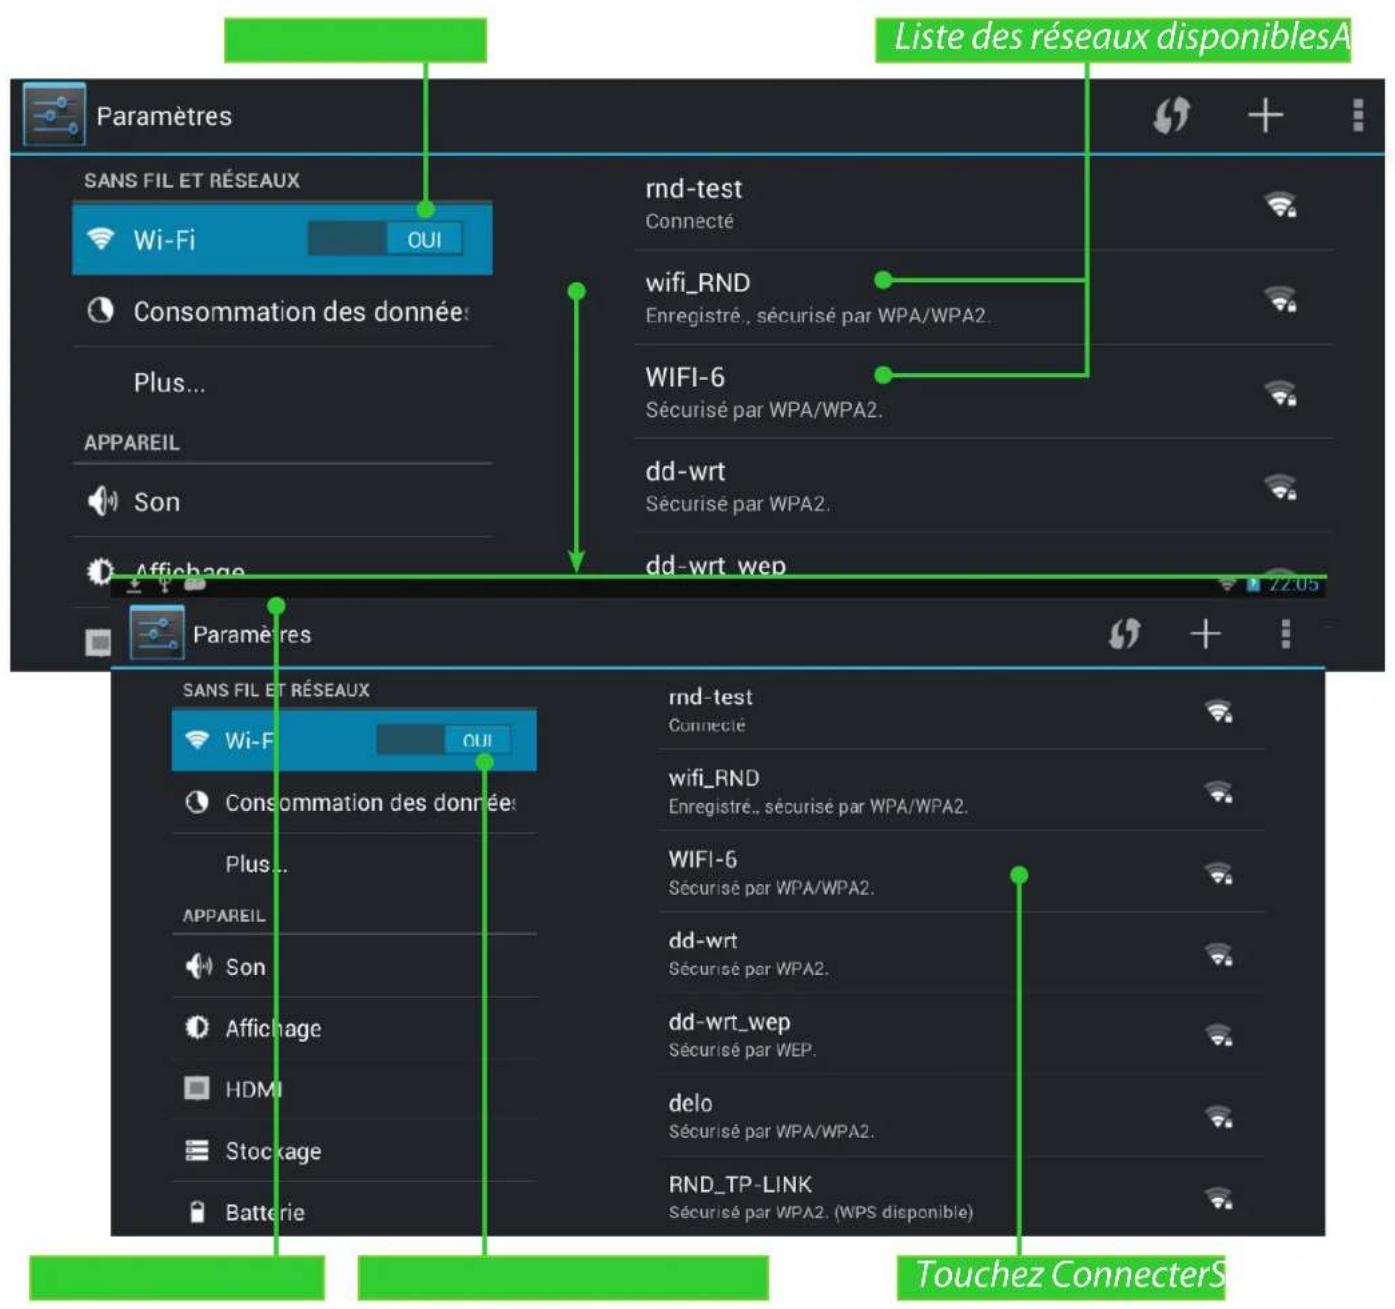Tap delo signal icon in lower screenshot

[x=1219, y=1117]
